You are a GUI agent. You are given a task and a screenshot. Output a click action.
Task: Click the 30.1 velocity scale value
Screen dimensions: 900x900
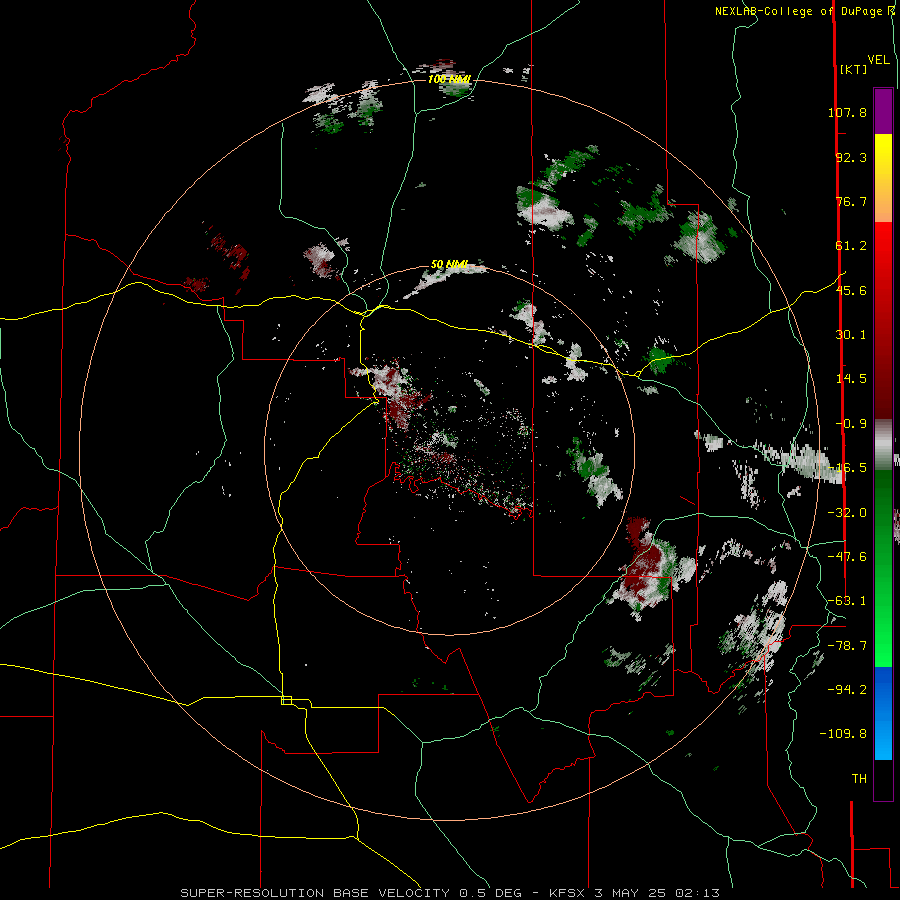tap(851, 335)
